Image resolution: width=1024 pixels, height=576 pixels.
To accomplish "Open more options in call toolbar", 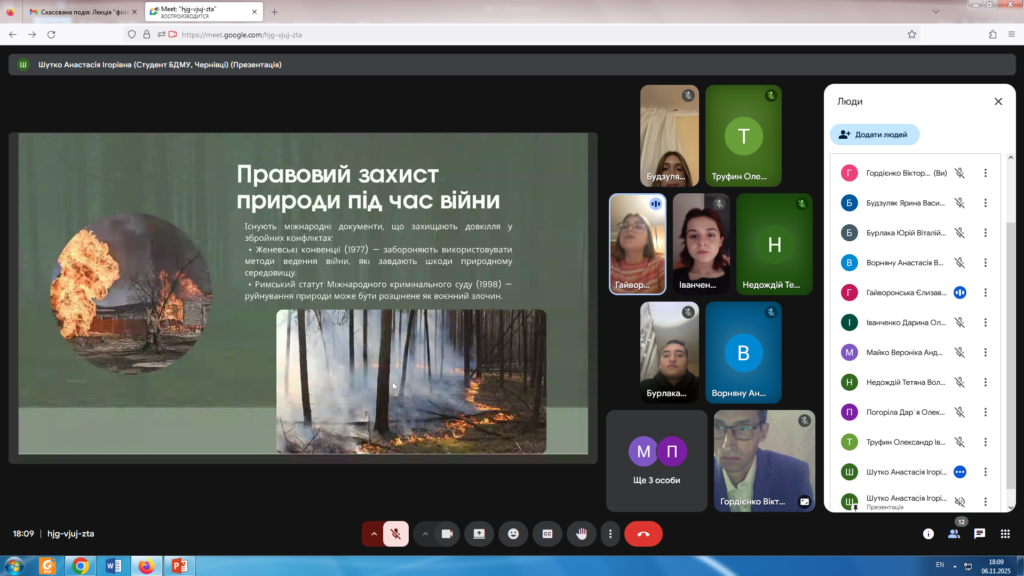I will 610,534.
